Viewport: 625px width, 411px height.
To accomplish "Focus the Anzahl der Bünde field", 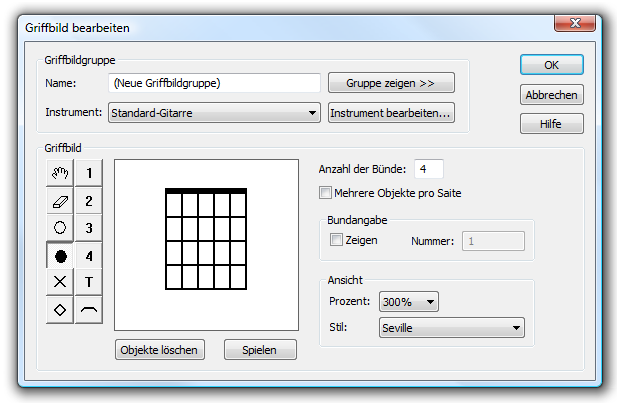I will [x=428, y=169].
